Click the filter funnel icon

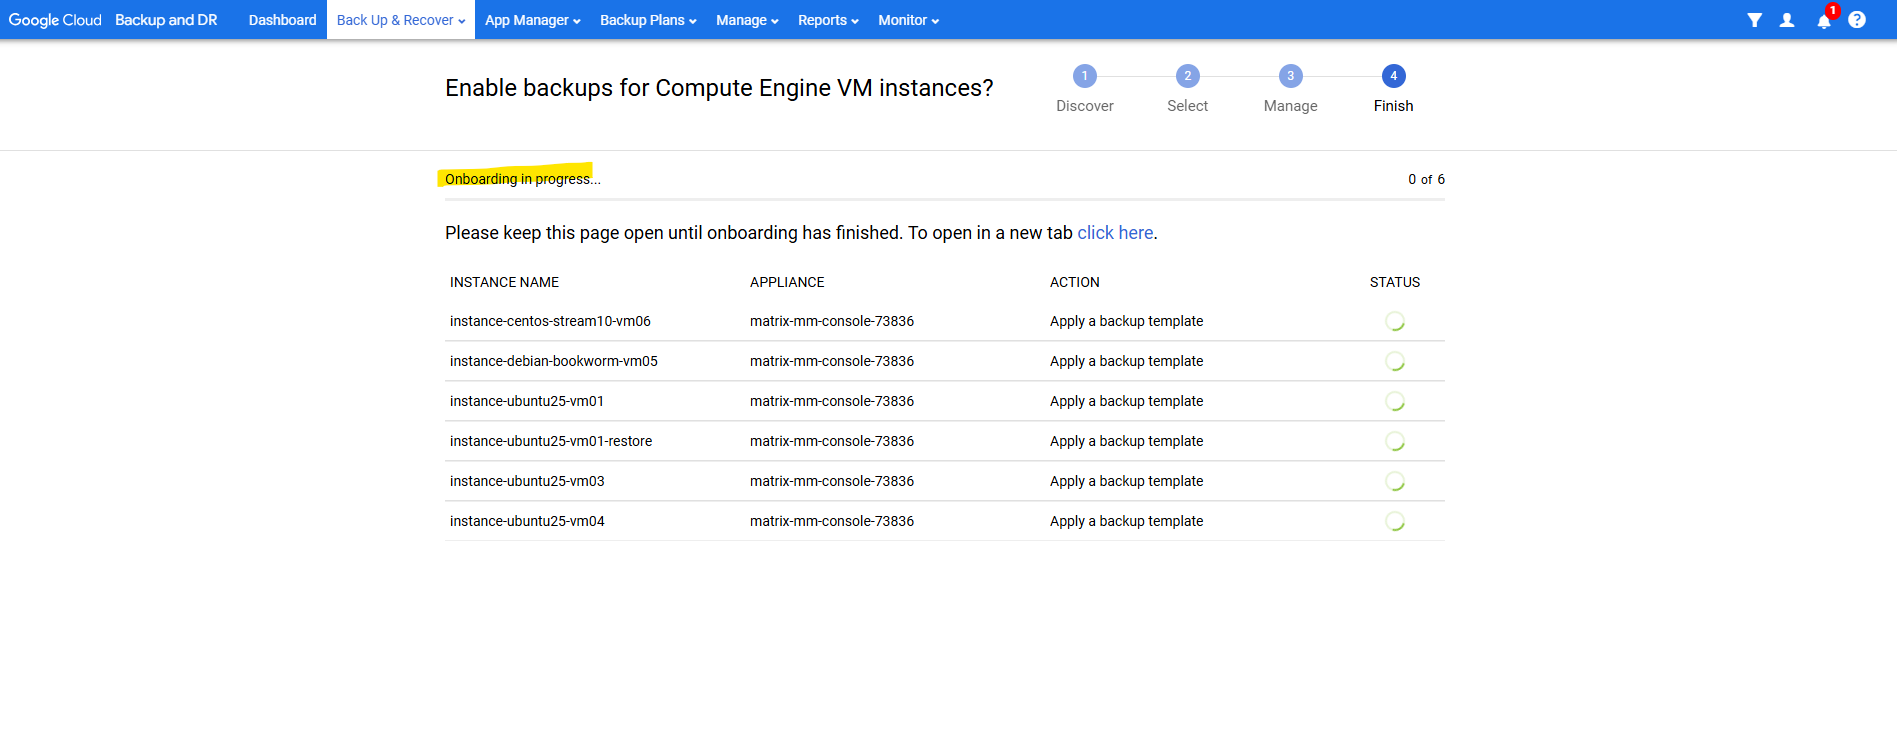1754,20
